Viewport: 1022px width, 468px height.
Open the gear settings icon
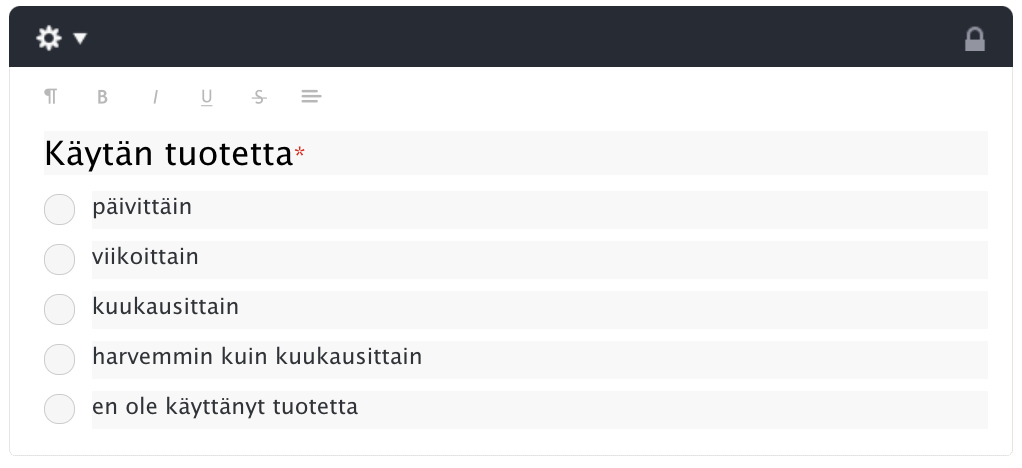coord(49,38)
